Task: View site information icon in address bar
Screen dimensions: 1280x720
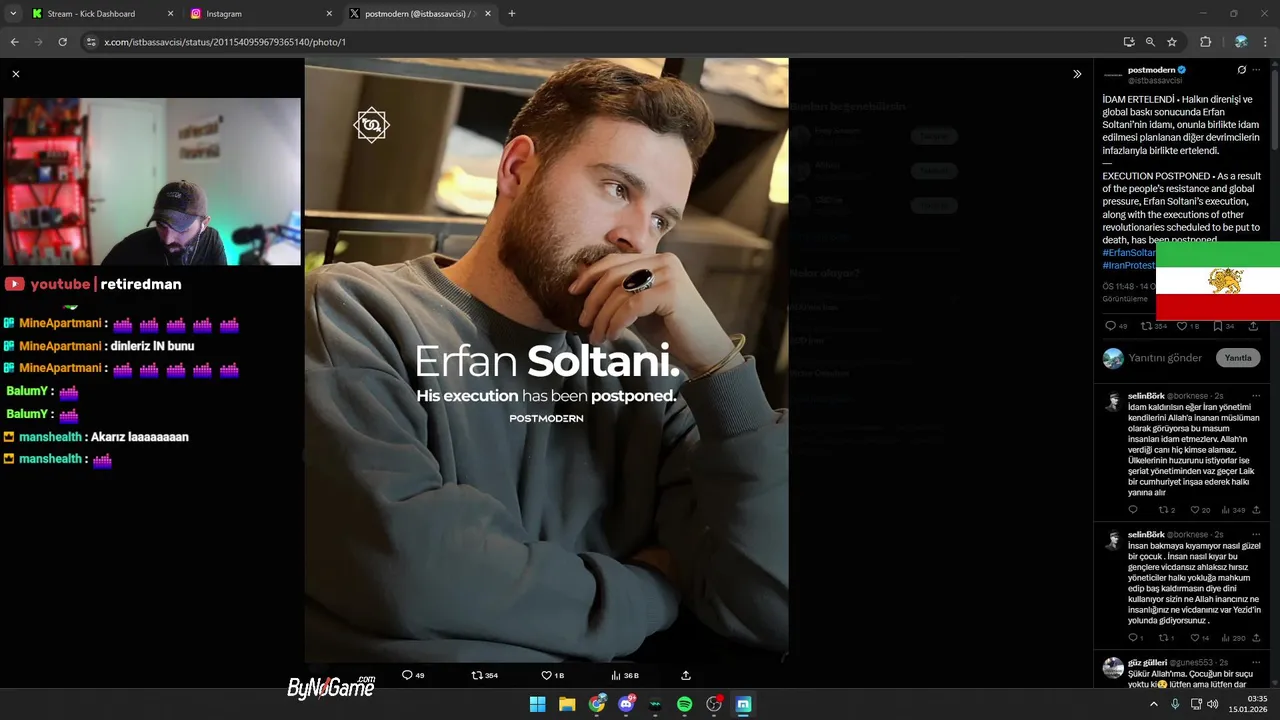Action: pos(91,42)
